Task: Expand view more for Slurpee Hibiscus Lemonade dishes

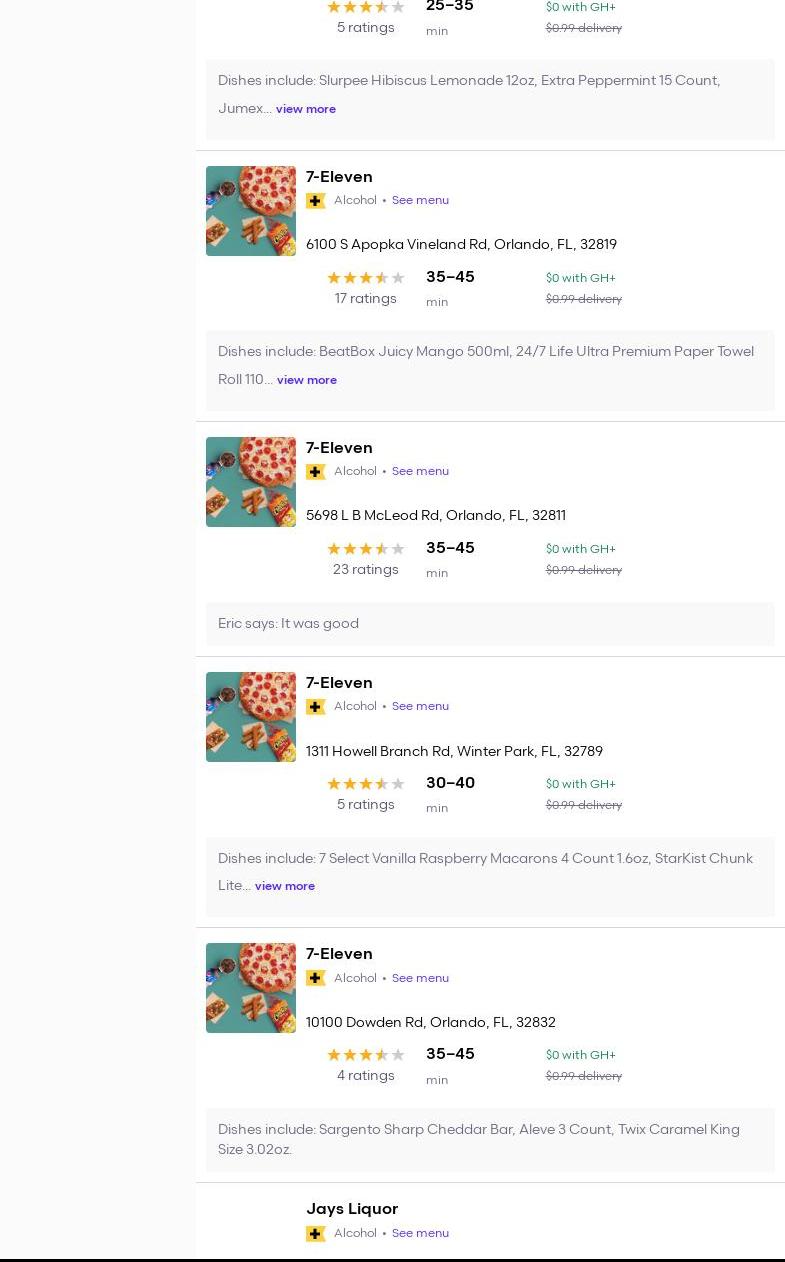Action: click(x=305, y=109)
